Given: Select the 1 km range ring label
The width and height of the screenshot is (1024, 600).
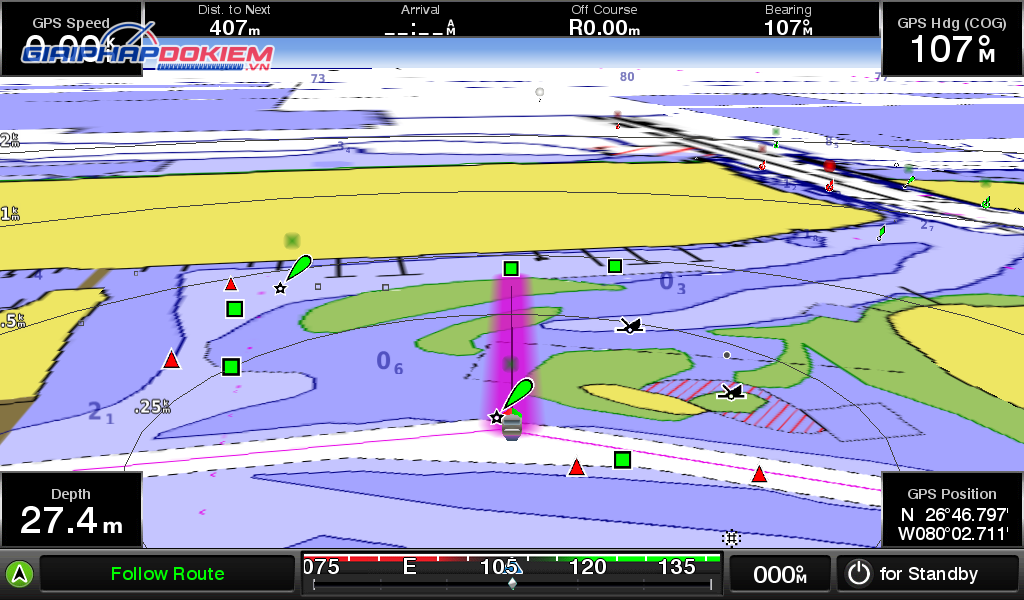Looking at the screenshot, I should 10,213.
